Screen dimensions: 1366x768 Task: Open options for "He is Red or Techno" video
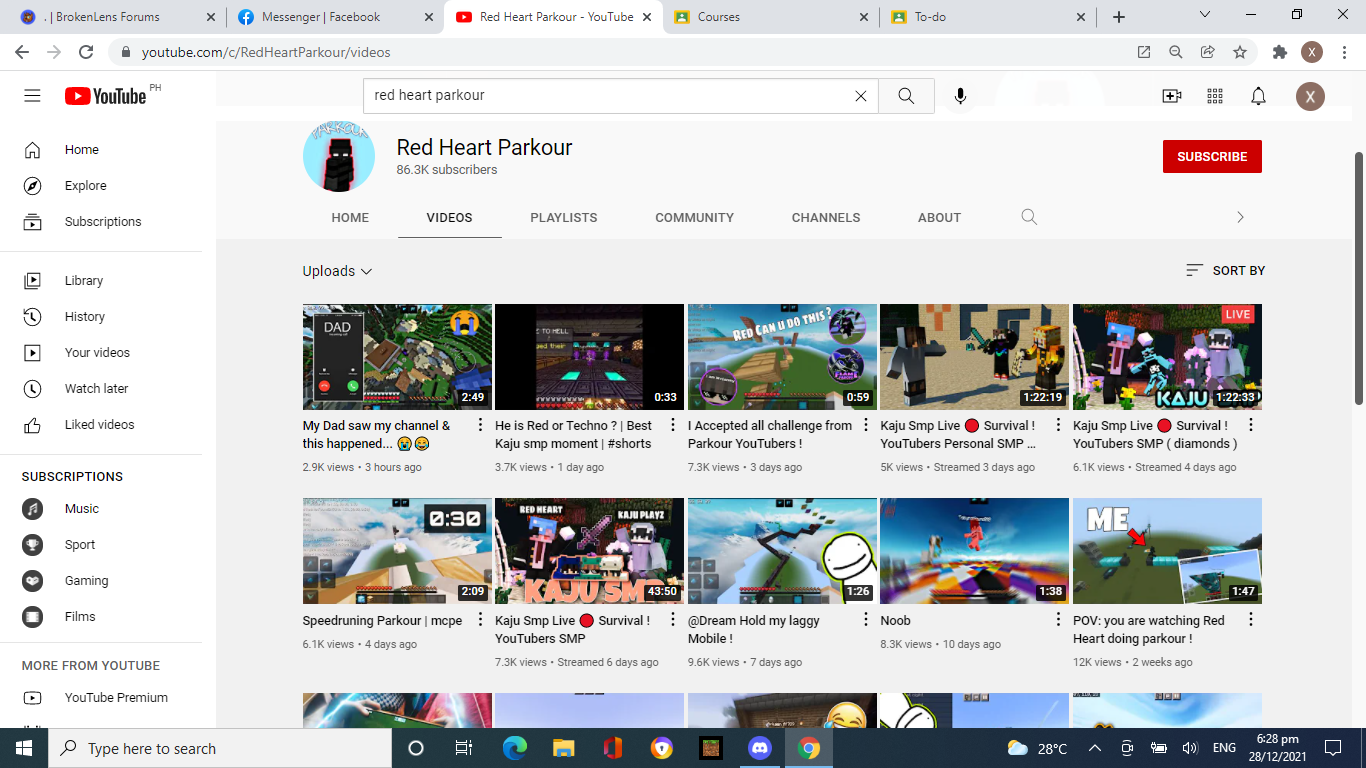coord(673,426)
